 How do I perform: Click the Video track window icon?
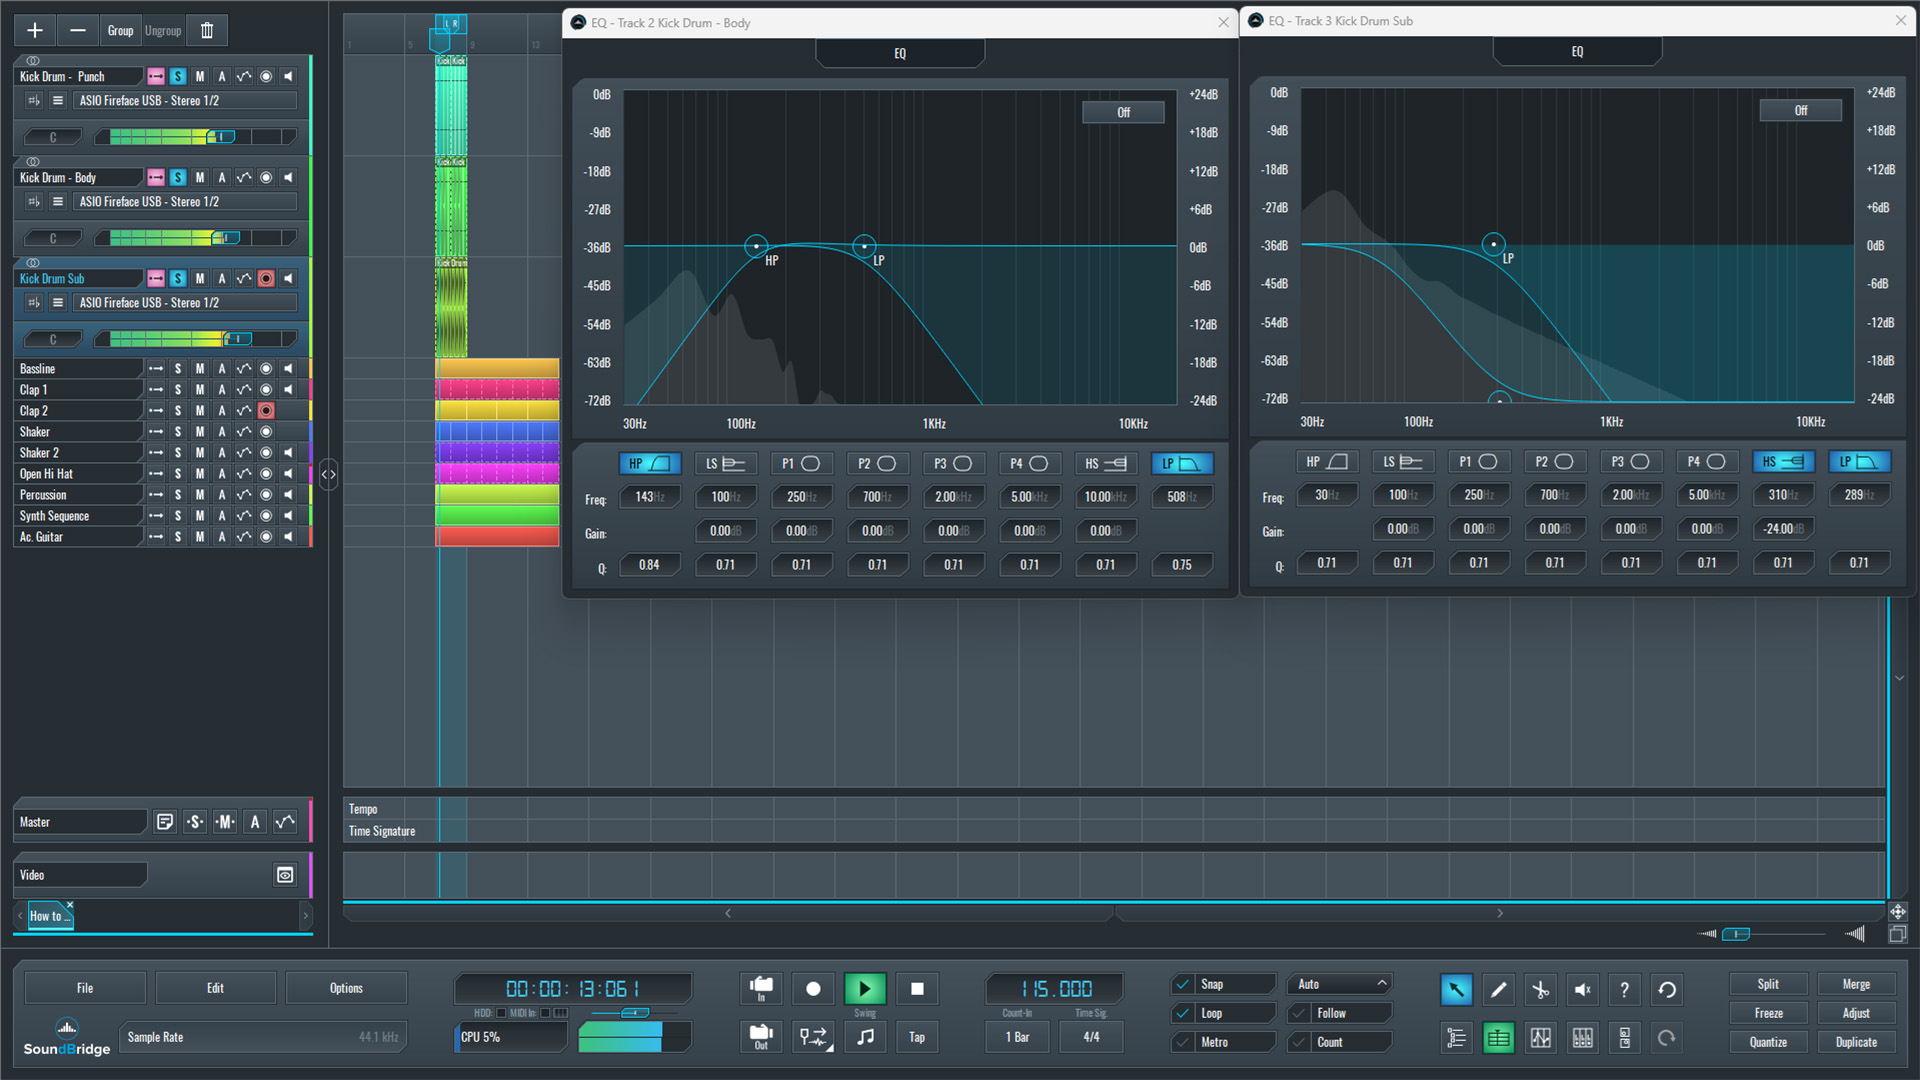click(285, 875)
